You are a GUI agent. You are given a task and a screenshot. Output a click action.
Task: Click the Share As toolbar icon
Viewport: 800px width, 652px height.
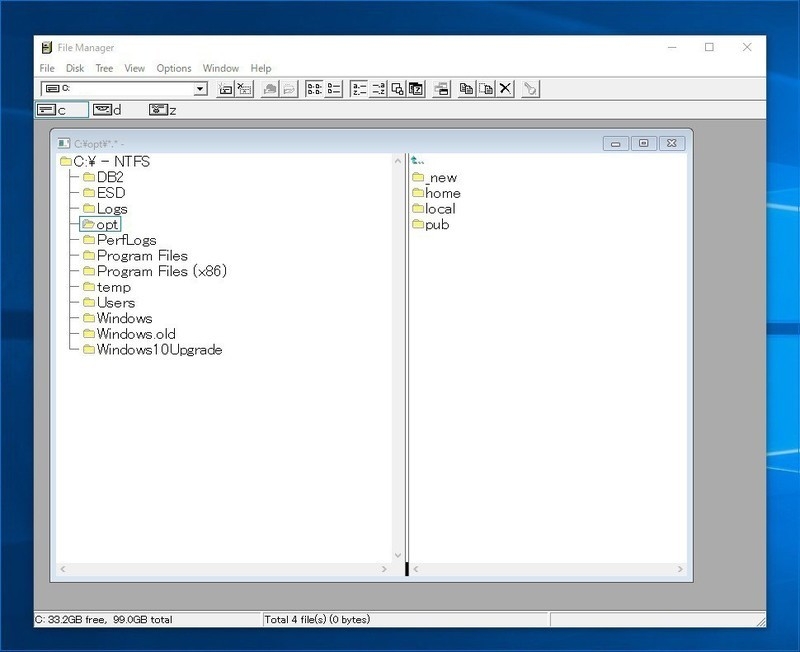[x=269, y=89]
